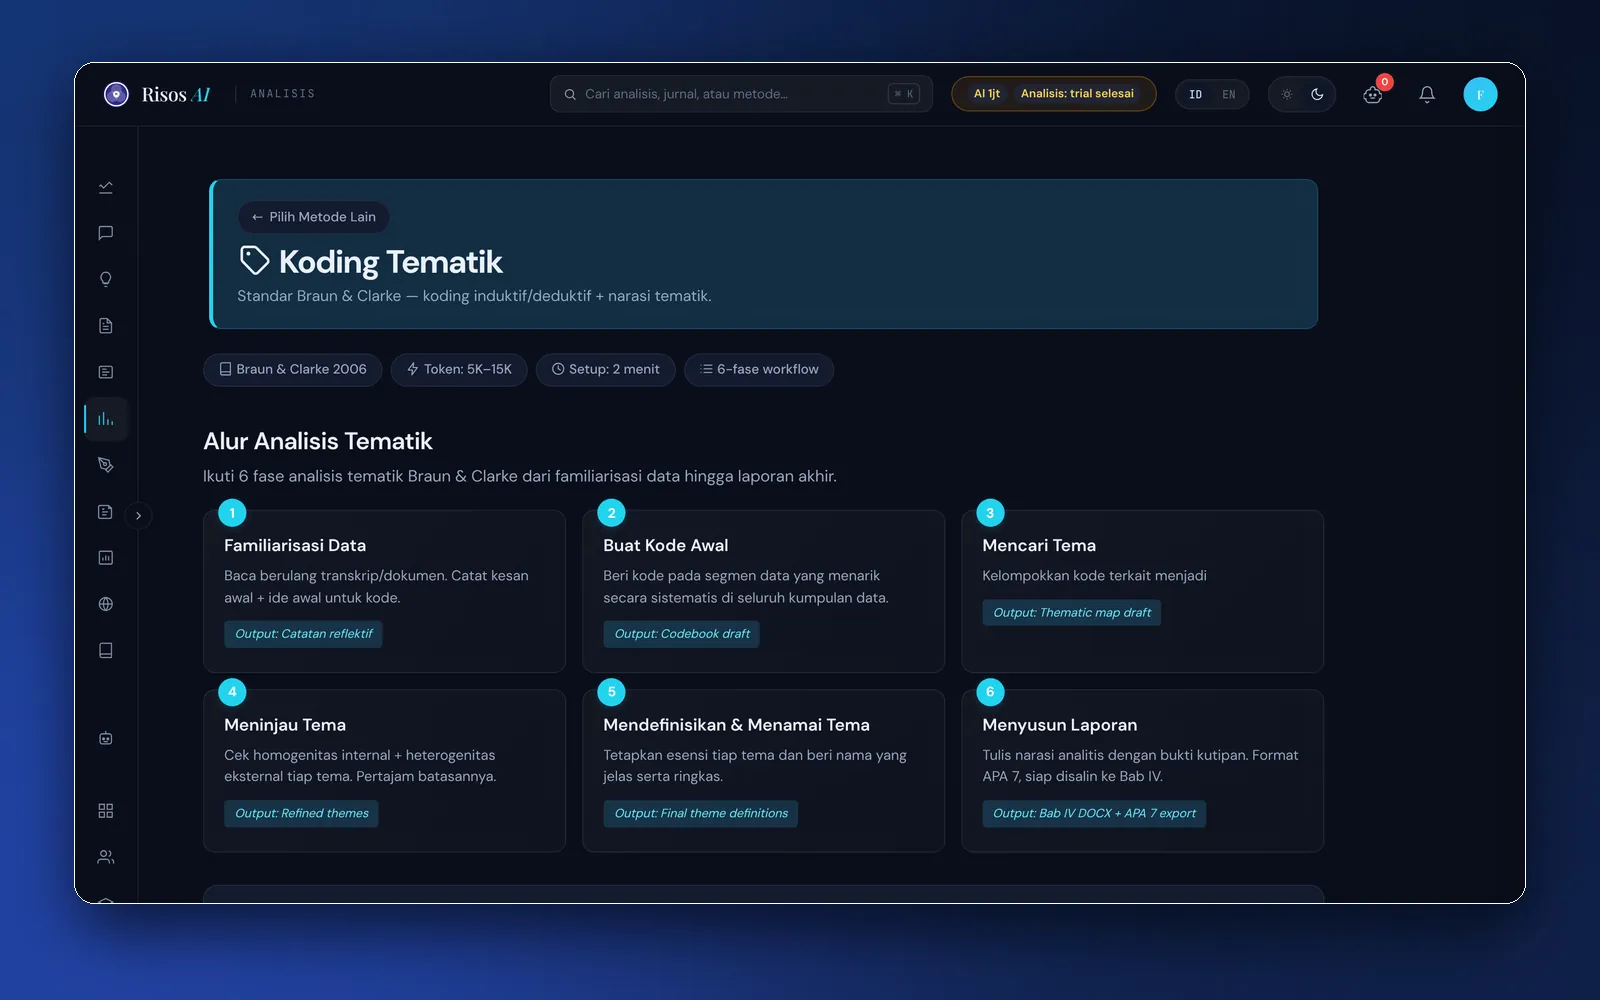Screen dimensions: 1600x1000
Task: Open the Mencari Tema phase card
Action: click(x=1142, y=591)
